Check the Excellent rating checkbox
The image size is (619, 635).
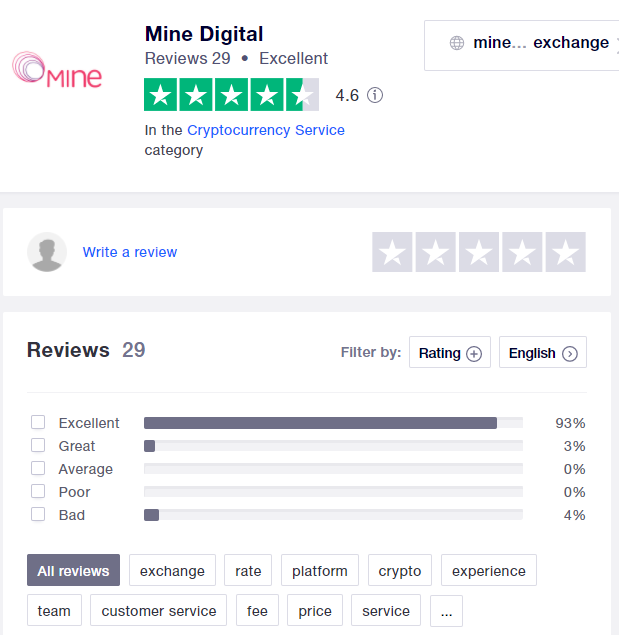click(38, 422)
